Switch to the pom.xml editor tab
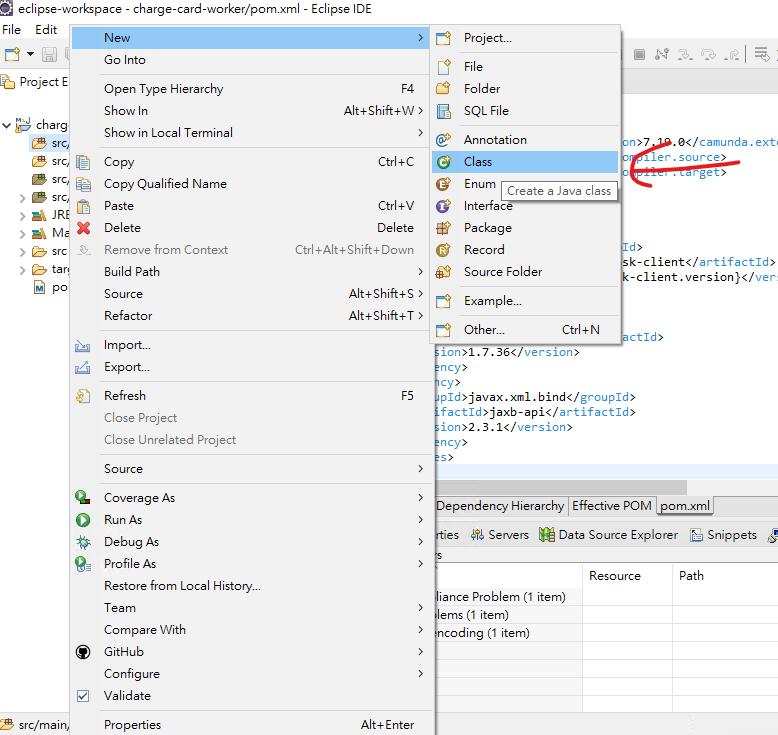 [685, 506]
